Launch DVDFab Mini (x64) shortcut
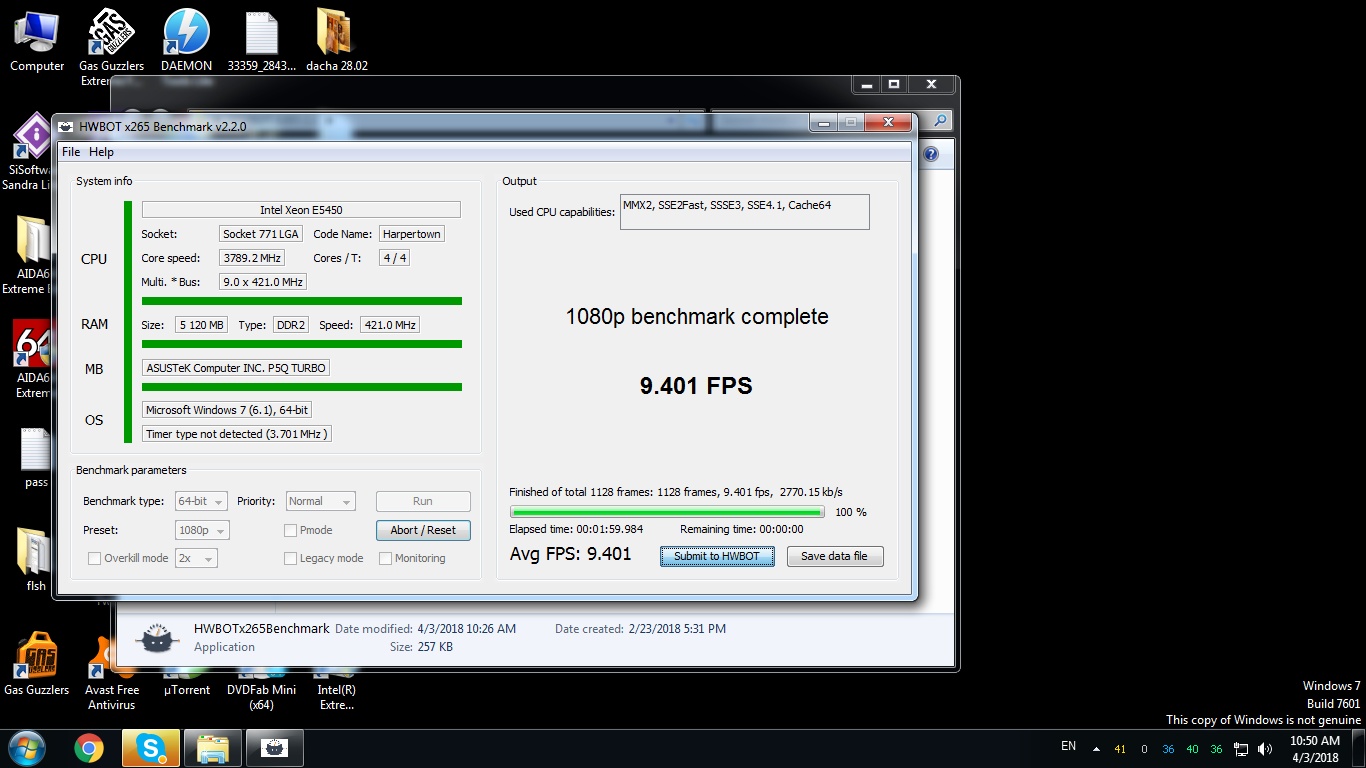This screenshot has width=1366, height=768. pyautogui.click(x=261, y=688)
